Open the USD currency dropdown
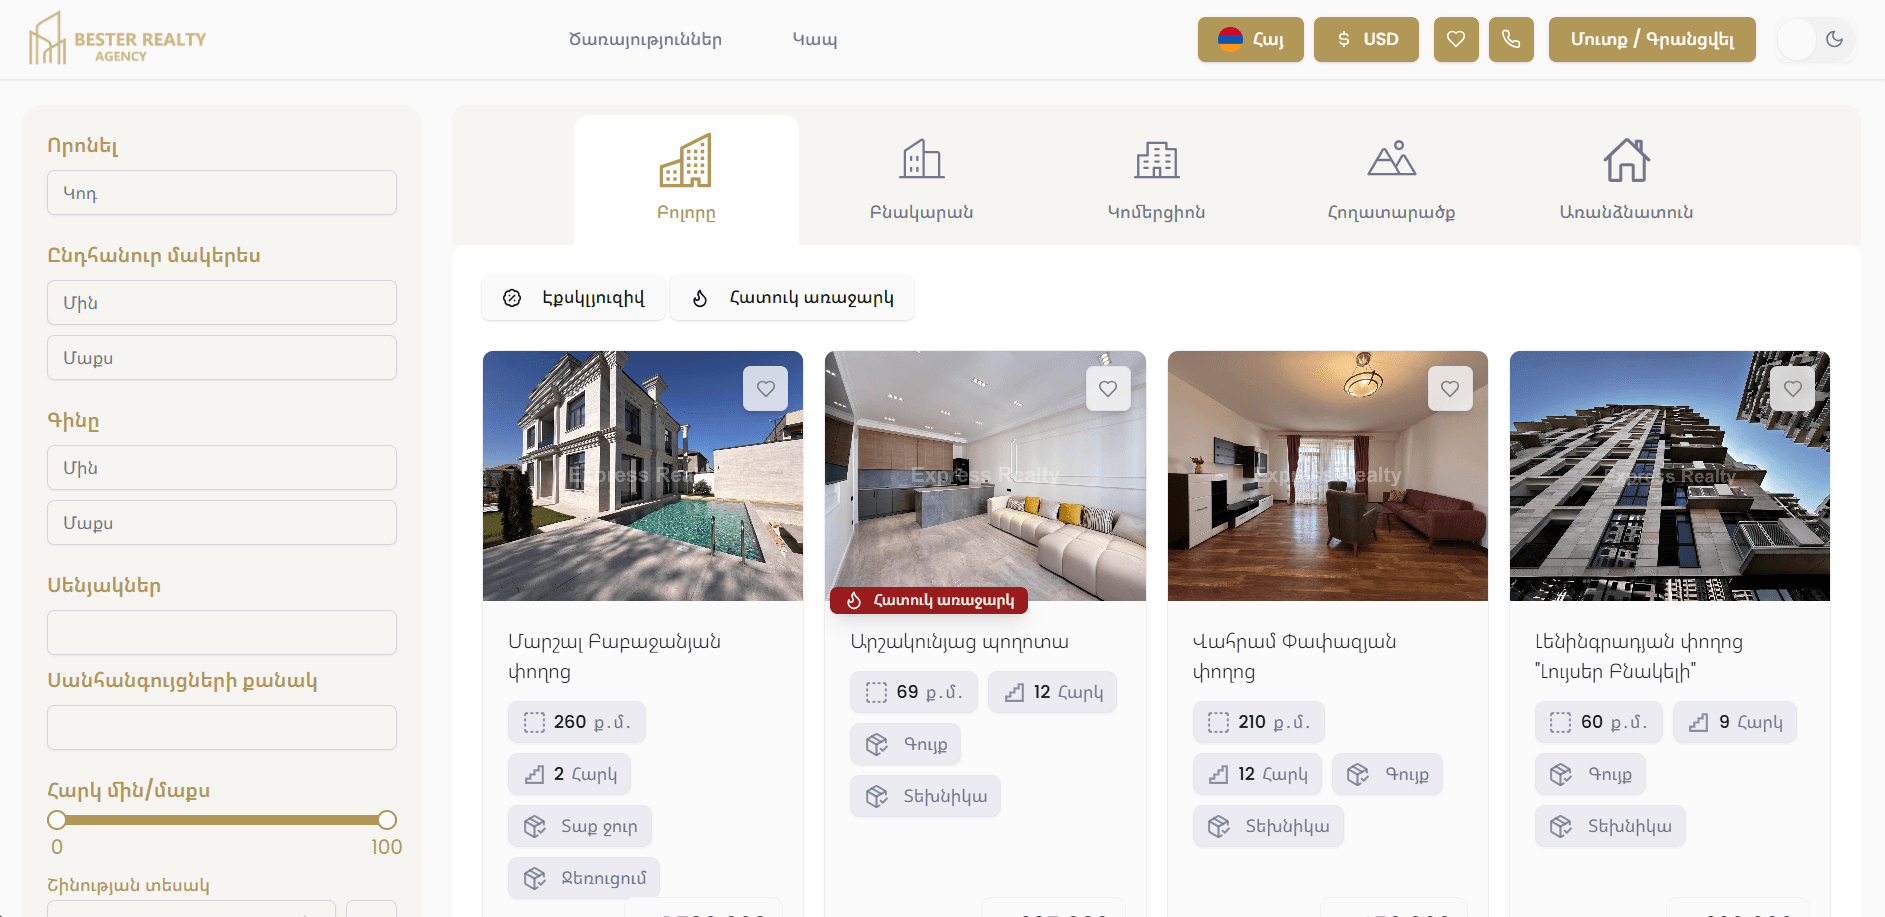This screenshot has width=1885, height=917. point(1365,40)
